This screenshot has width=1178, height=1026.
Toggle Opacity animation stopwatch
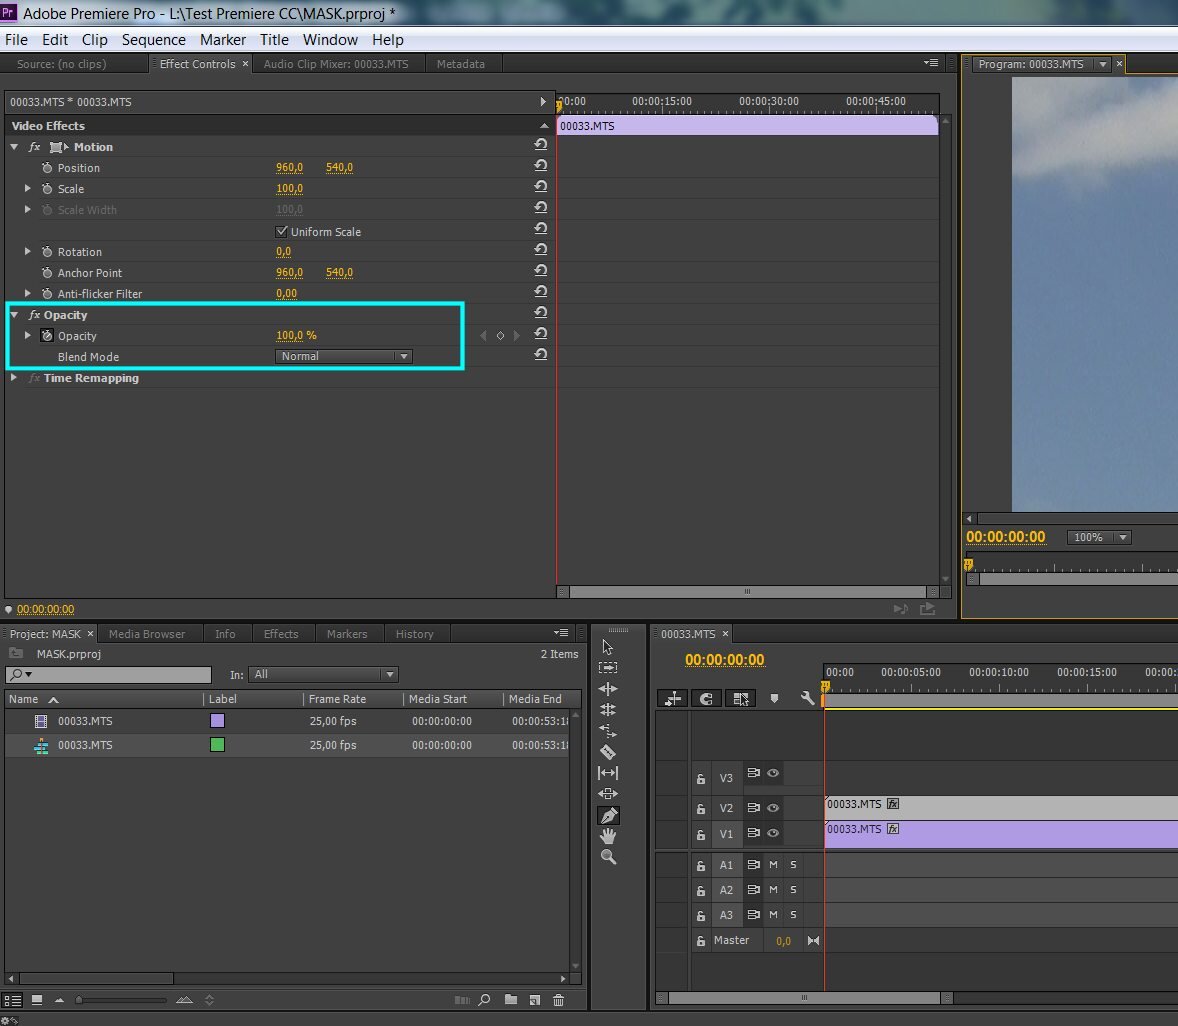point(47,336)
